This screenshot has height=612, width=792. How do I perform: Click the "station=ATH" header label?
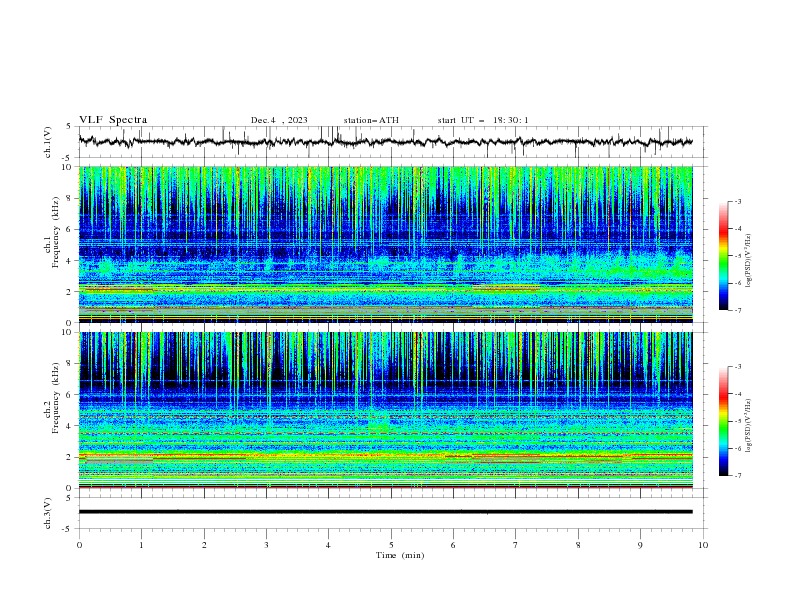point(371,120)
